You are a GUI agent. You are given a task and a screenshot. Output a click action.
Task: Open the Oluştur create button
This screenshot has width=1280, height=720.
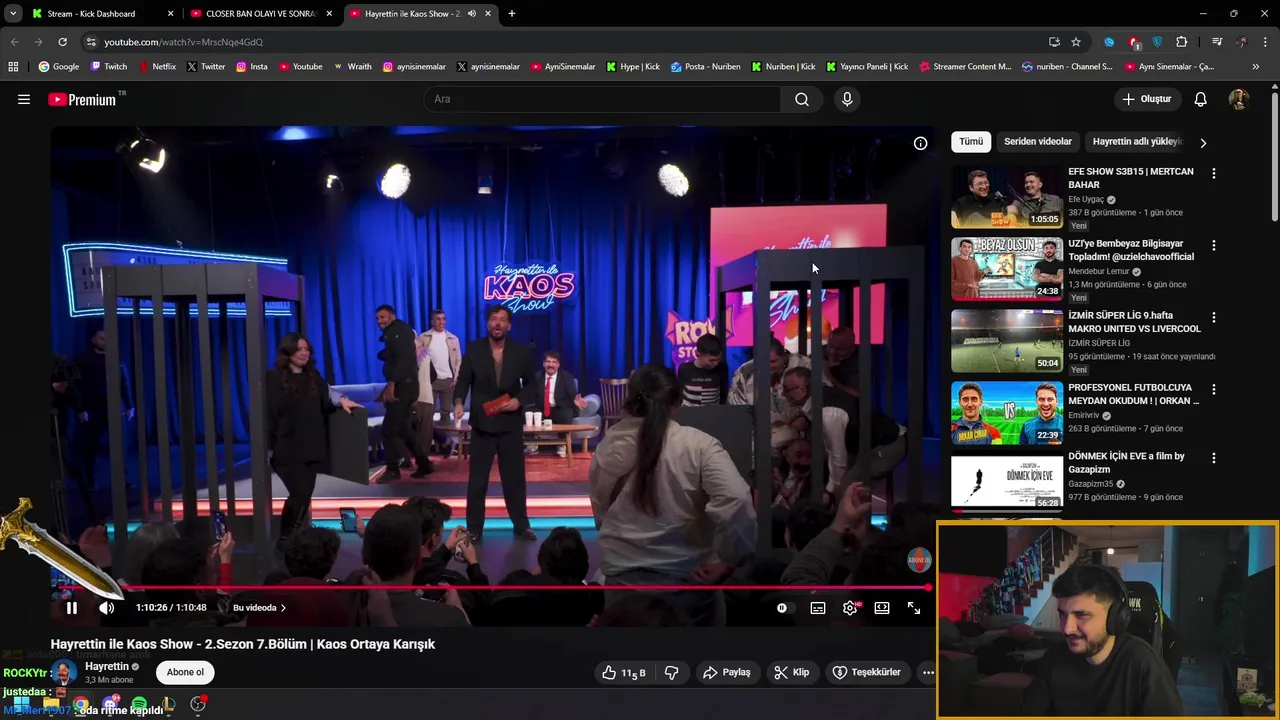1146,99
